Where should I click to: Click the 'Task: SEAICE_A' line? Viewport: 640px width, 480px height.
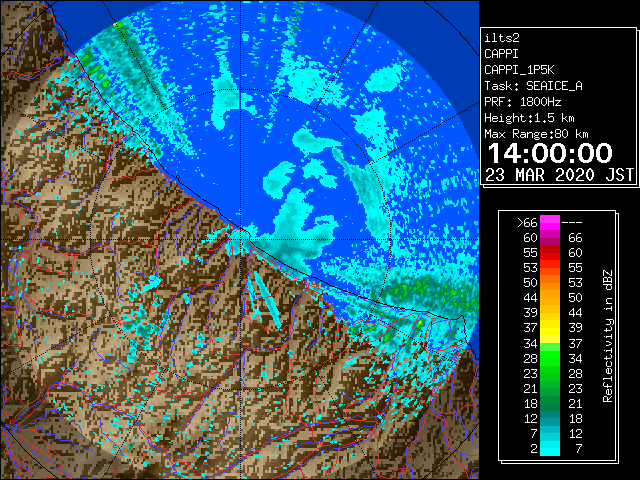click(533, 86)
